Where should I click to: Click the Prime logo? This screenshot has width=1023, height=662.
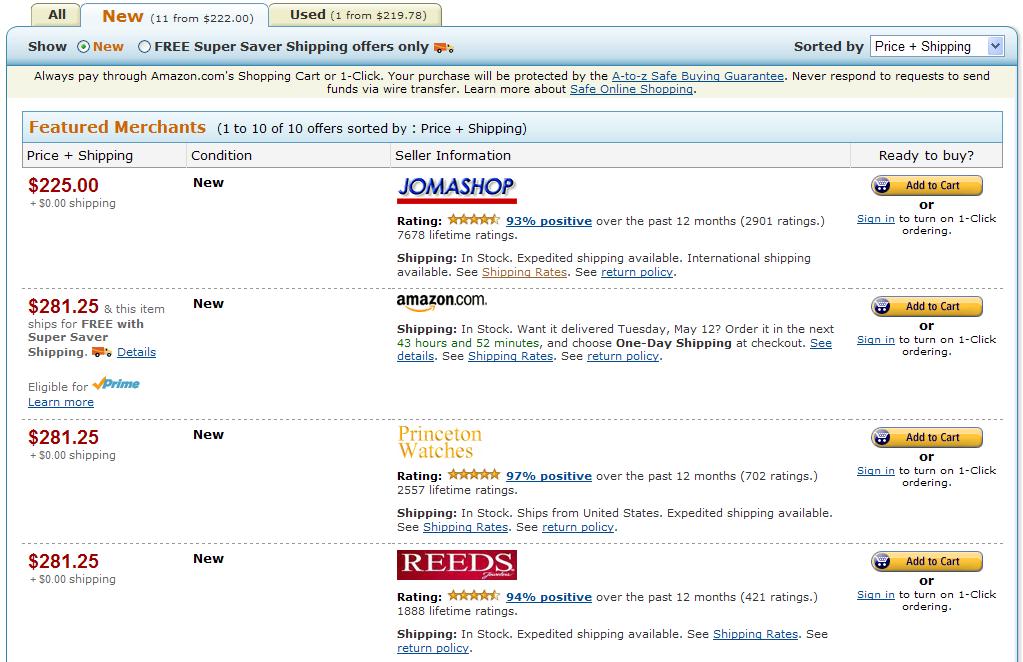(x=116, y=384)
